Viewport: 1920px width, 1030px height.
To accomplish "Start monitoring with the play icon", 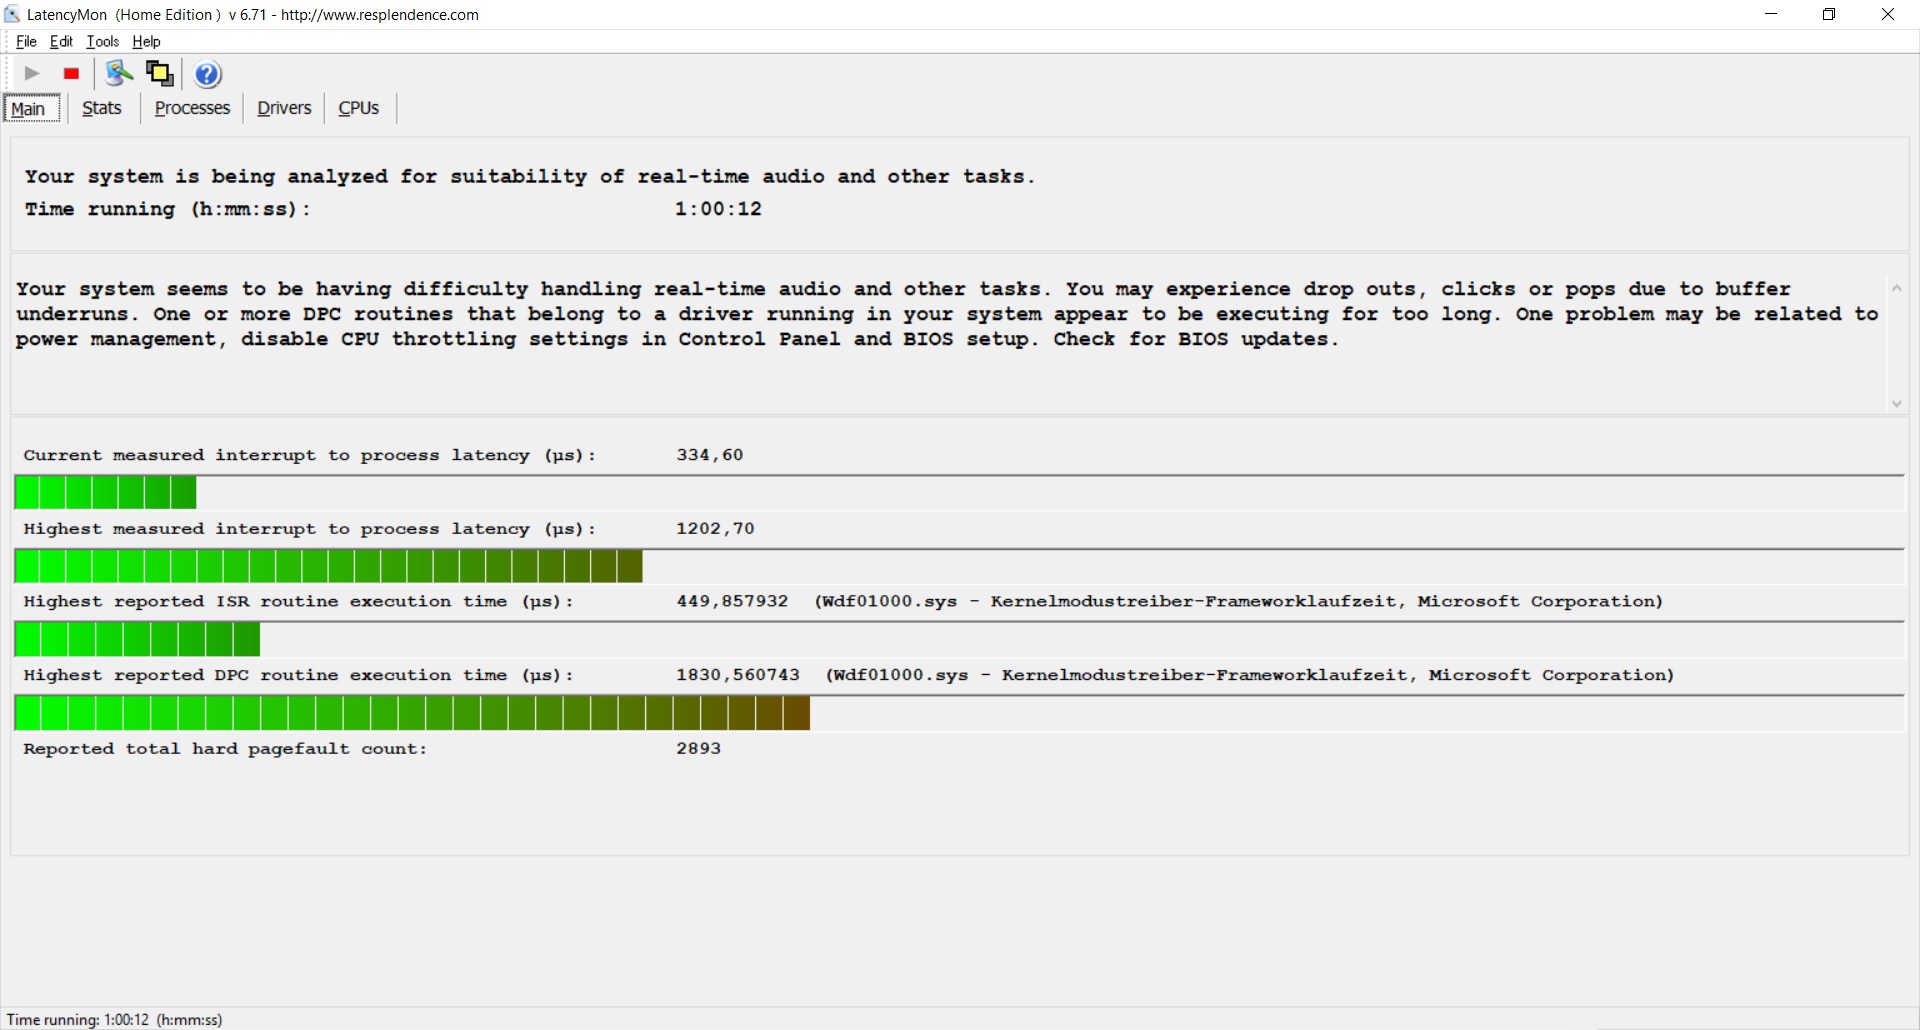I will pyautogui.click(x=32, y=74).
